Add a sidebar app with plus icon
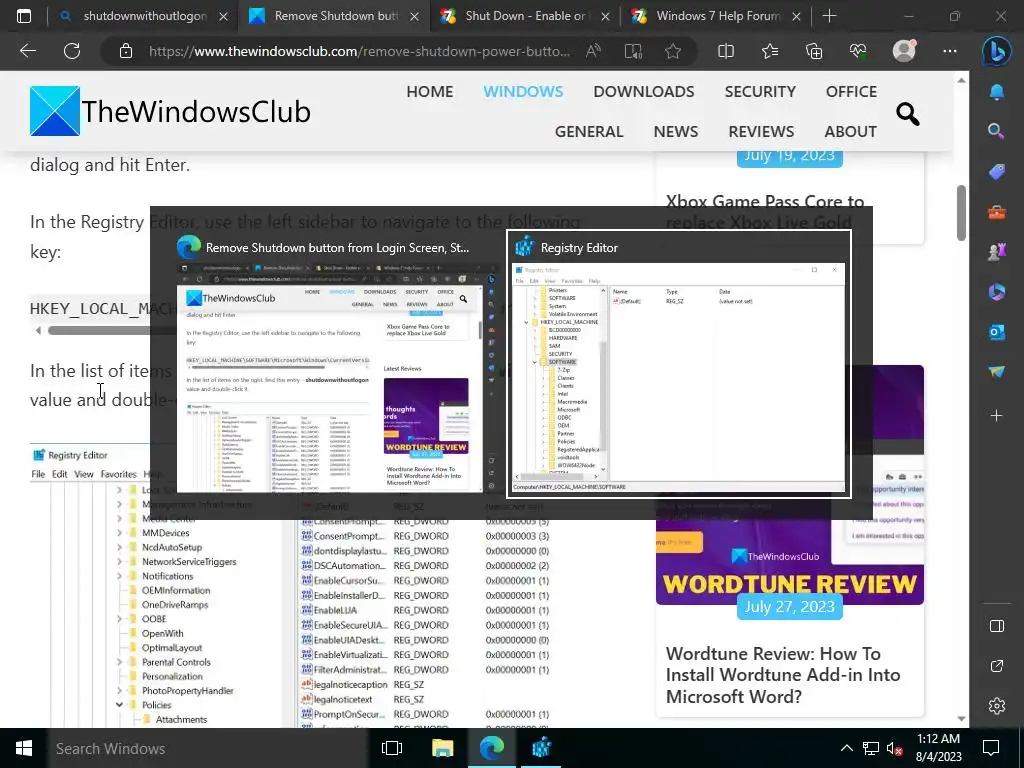 pyautogui.click(x=997, y=415)
